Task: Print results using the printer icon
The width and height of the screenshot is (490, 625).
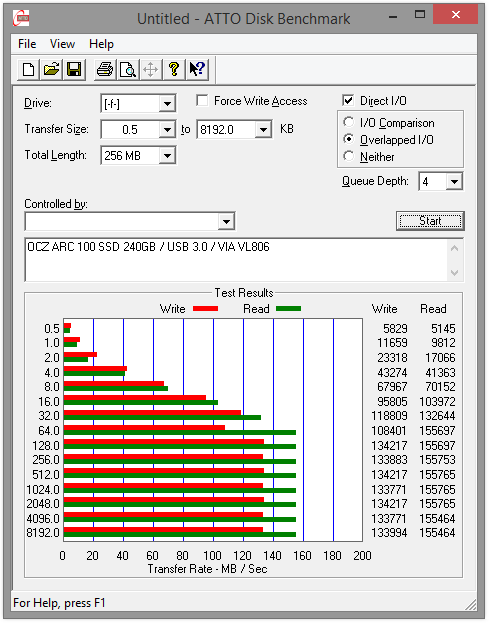Action: pos(105,69)
